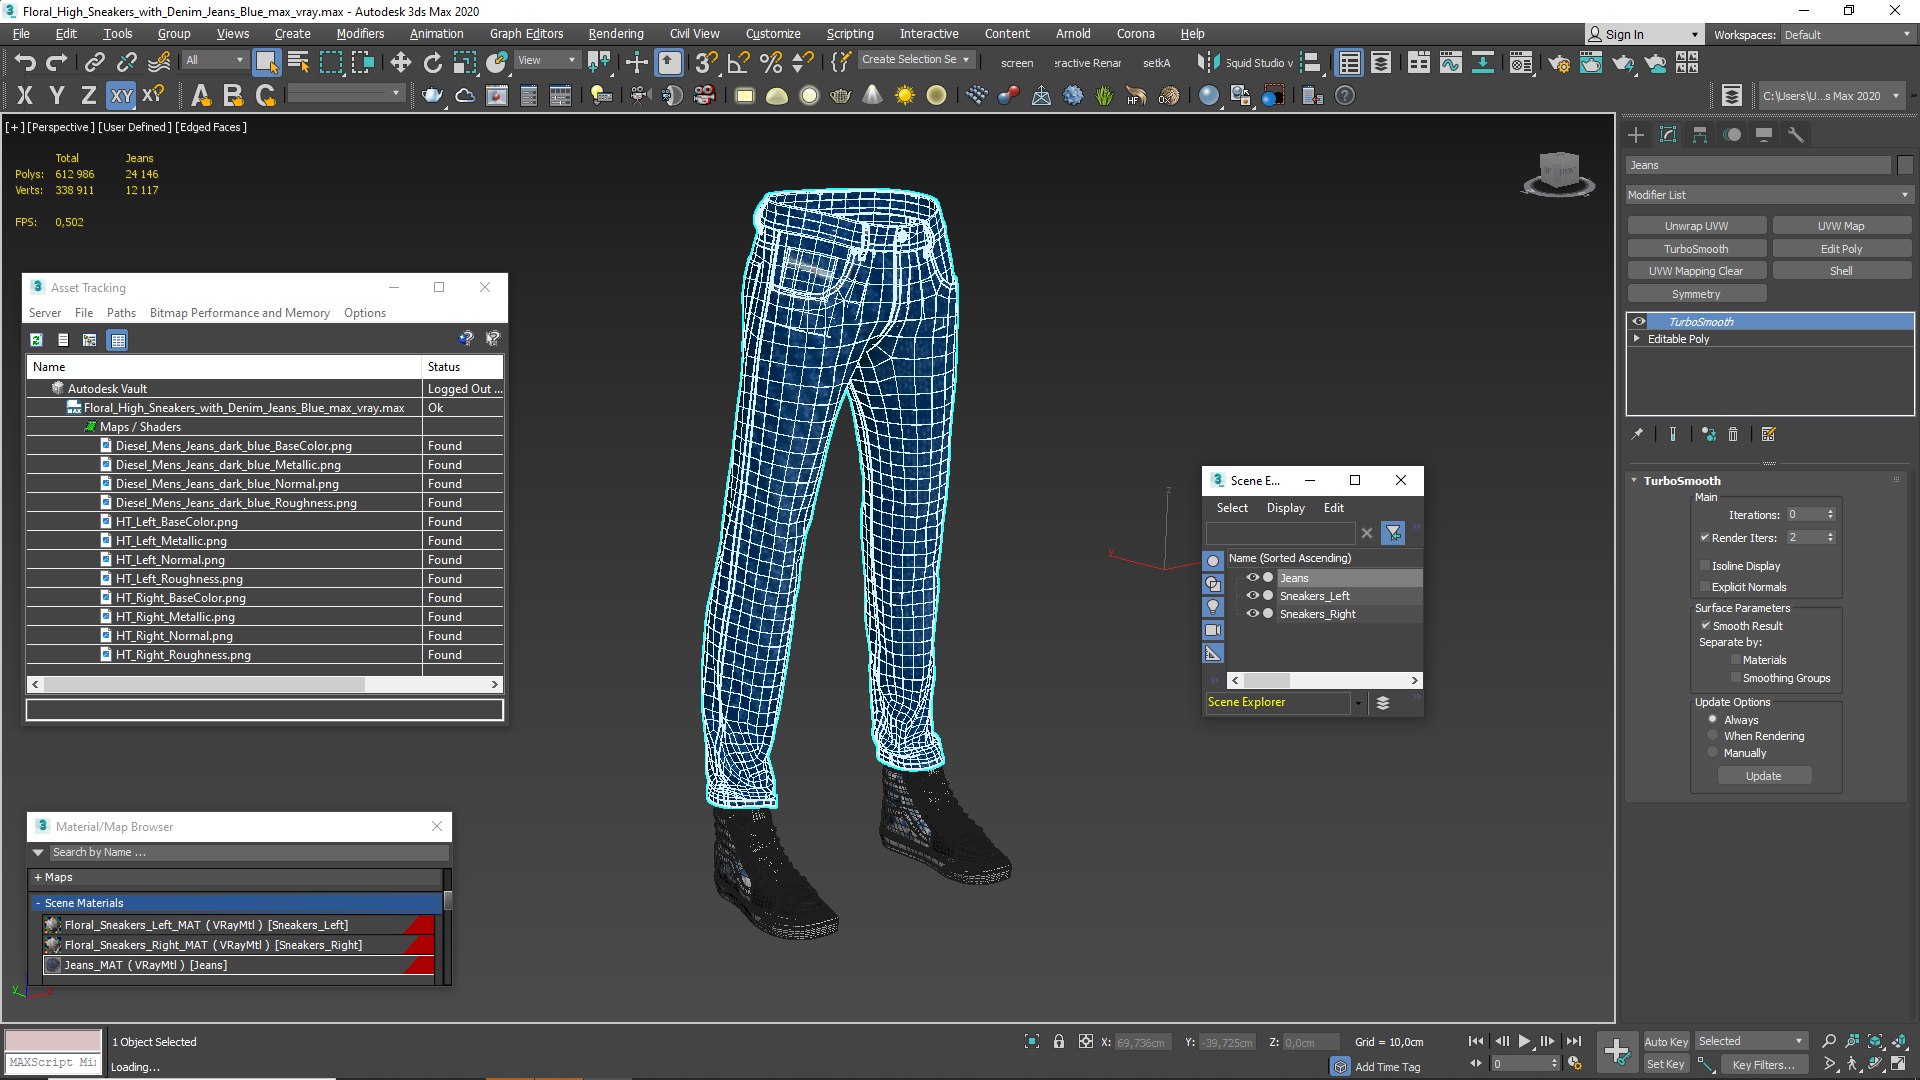1920x1080 pixels.
Task: Restrict to X axis icon
Action: pos(25,95)
